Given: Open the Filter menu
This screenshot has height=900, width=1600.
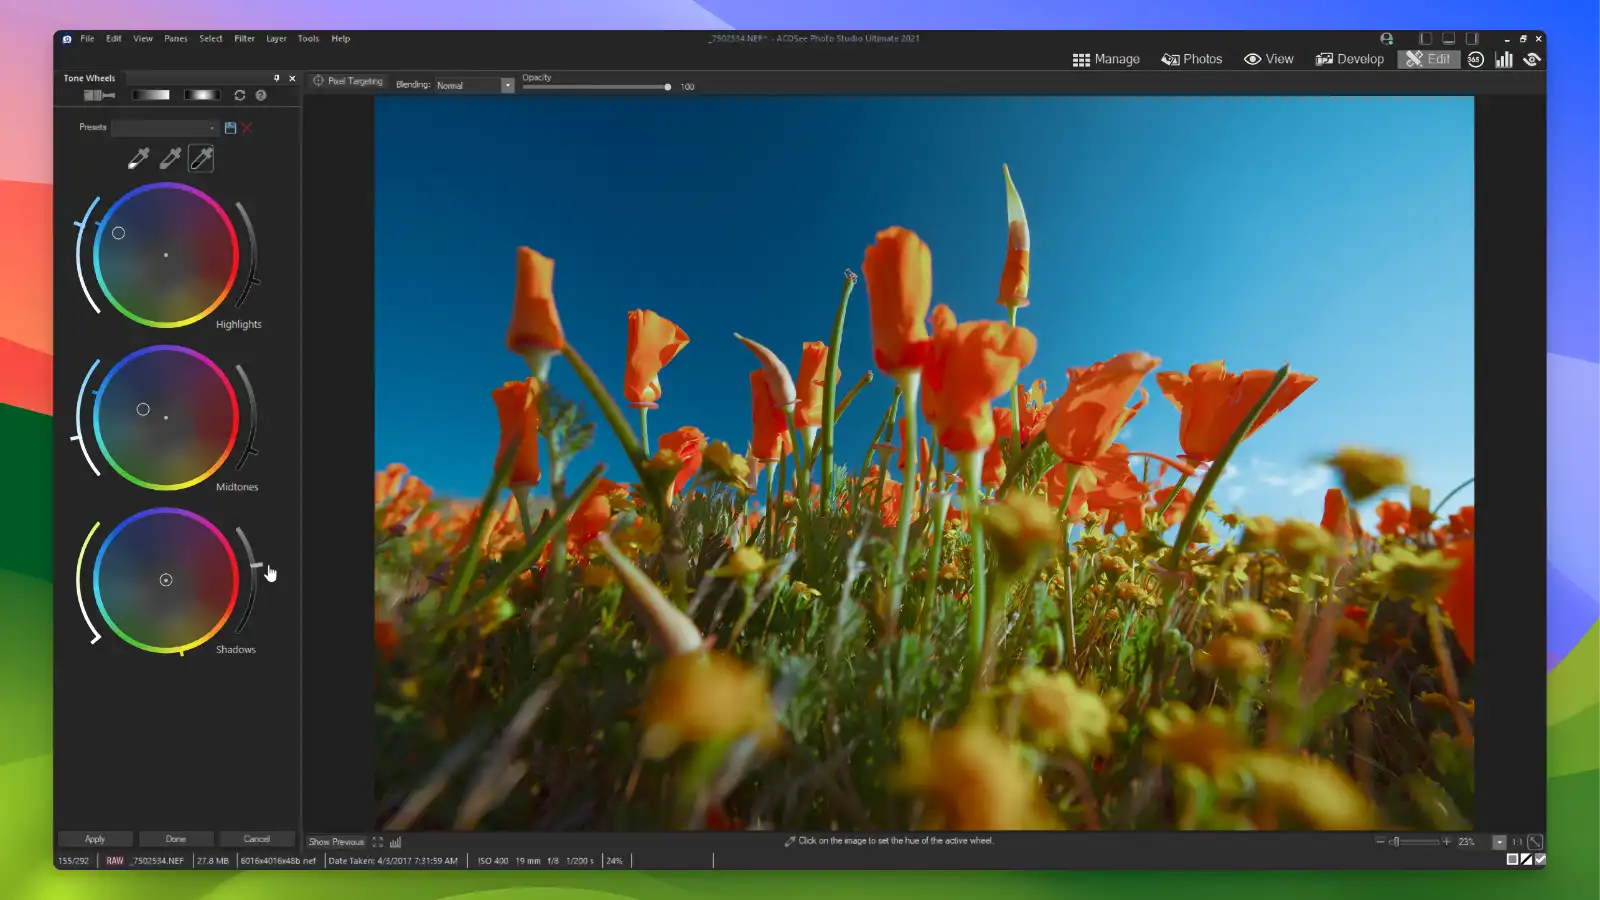Looking at the screenshot, I should tap(244, 38).
